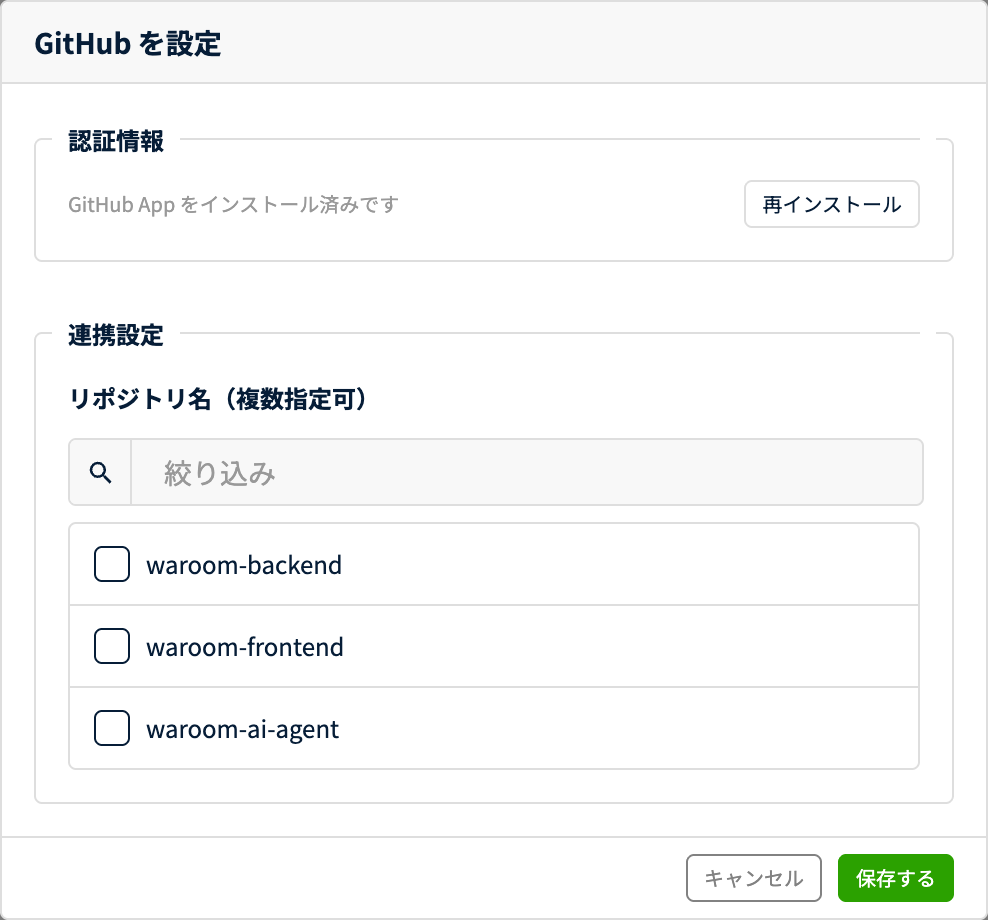
Task: Click the 認証情報 section heading
Action: (x=116, y=141)
